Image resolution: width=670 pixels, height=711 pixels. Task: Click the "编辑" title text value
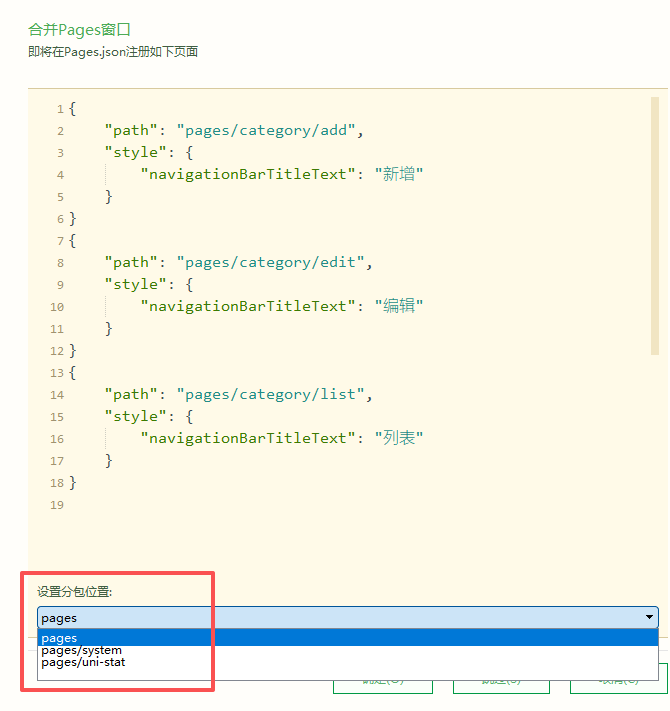pos(399,306)
